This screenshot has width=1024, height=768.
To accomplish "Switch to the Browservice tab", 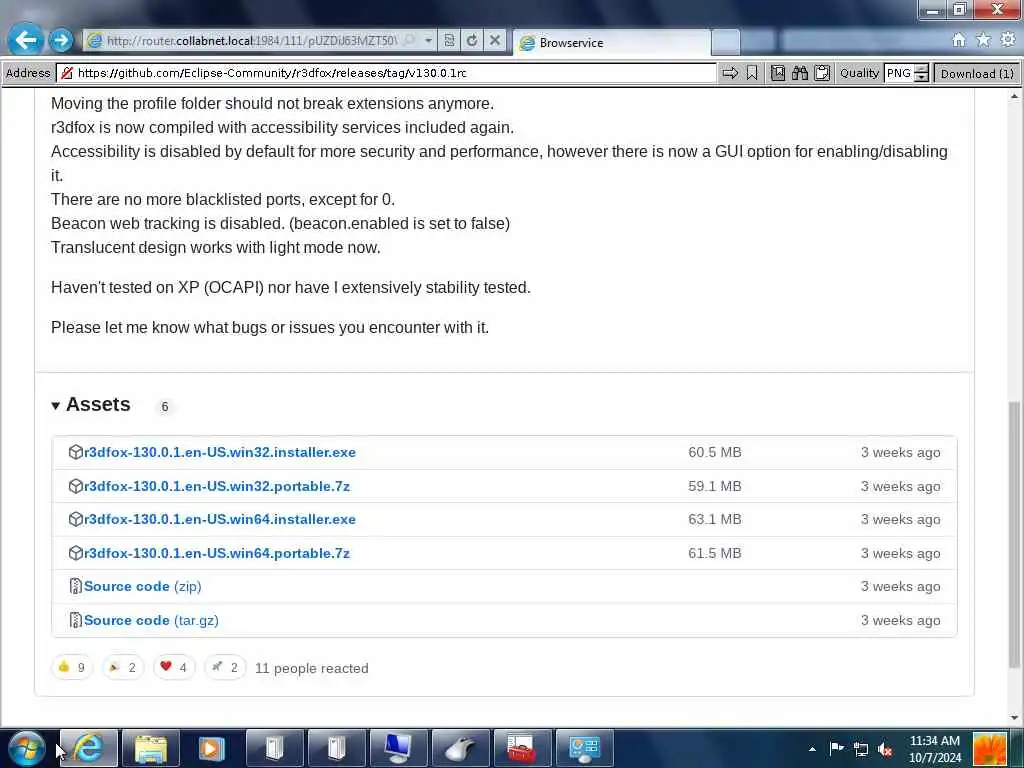I will point(611,42).
